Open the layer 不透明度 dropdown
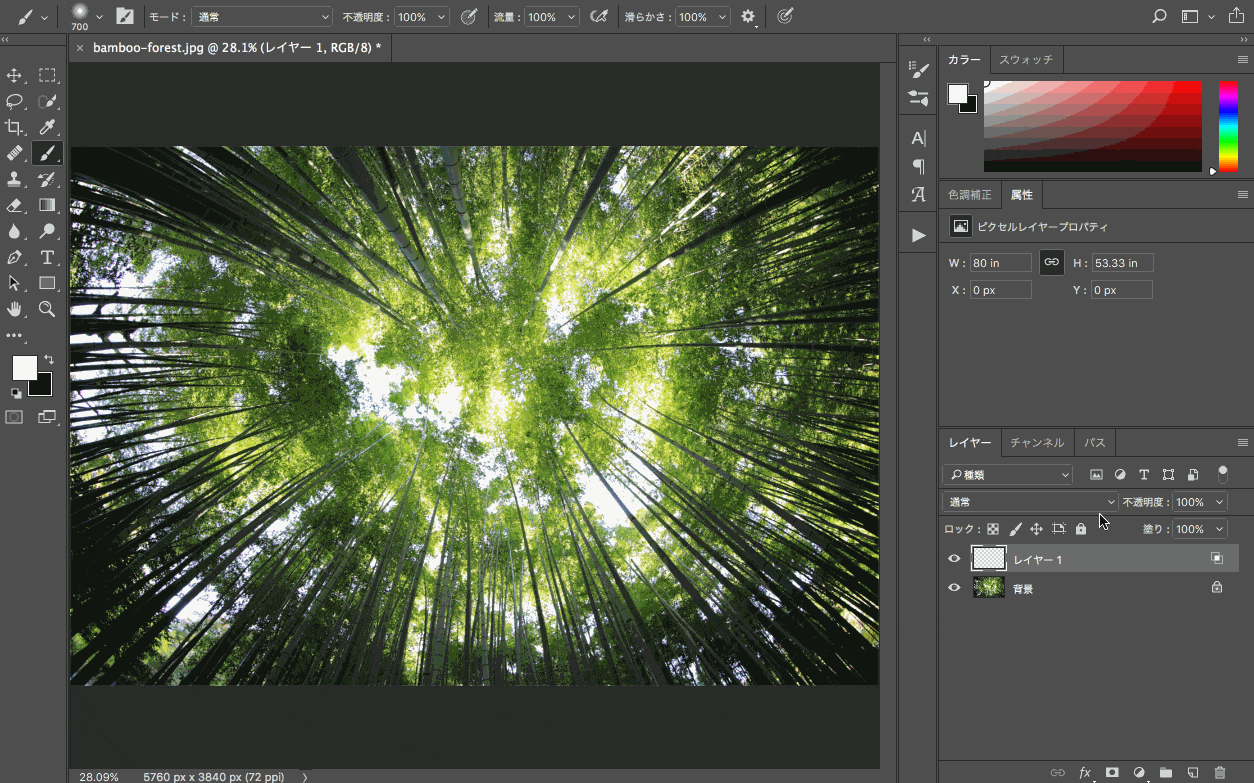This screenshot has width=1254, height=783. pyautogui.click(x=1219, y=502)
